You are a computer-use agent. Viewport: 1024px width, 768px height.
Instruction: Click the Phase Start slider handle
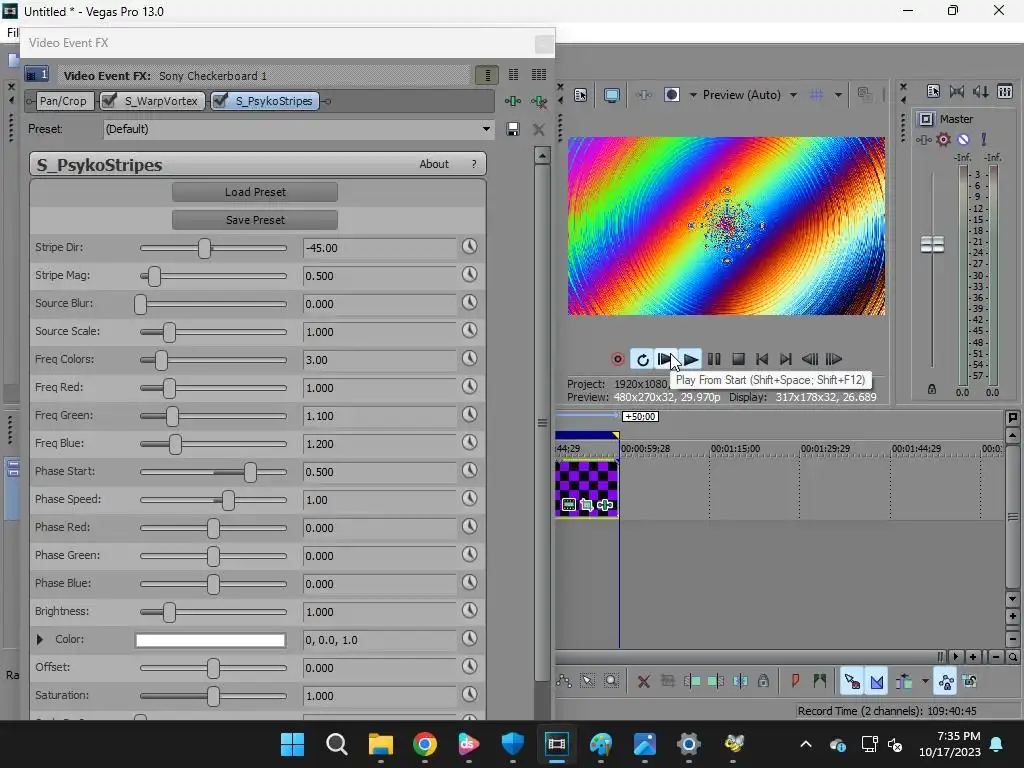point(250,472)
